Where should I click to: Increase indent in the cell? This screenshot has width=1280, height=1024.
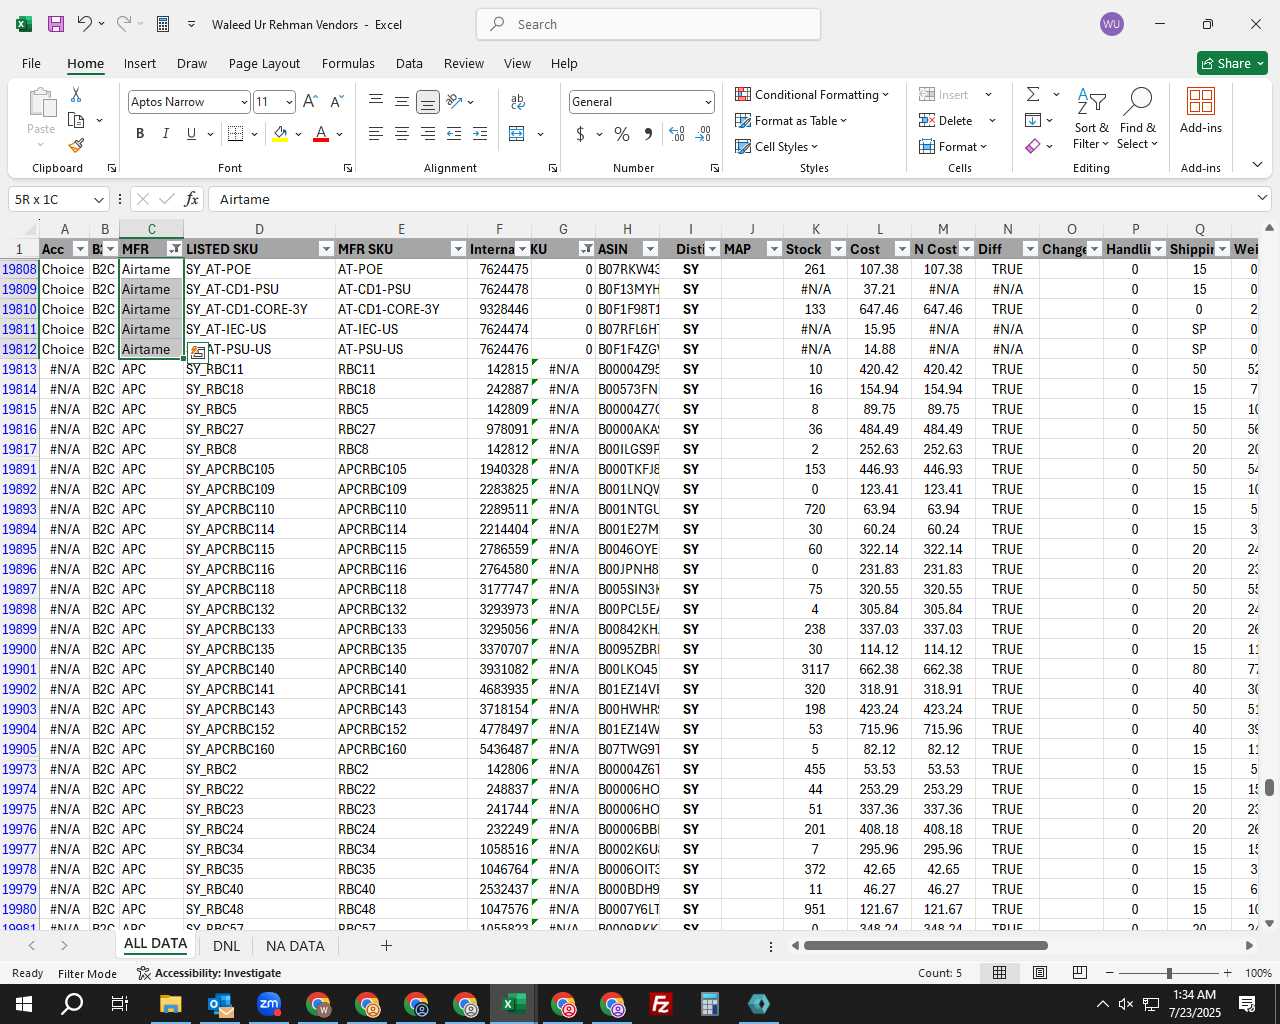[x=480, y=133]
